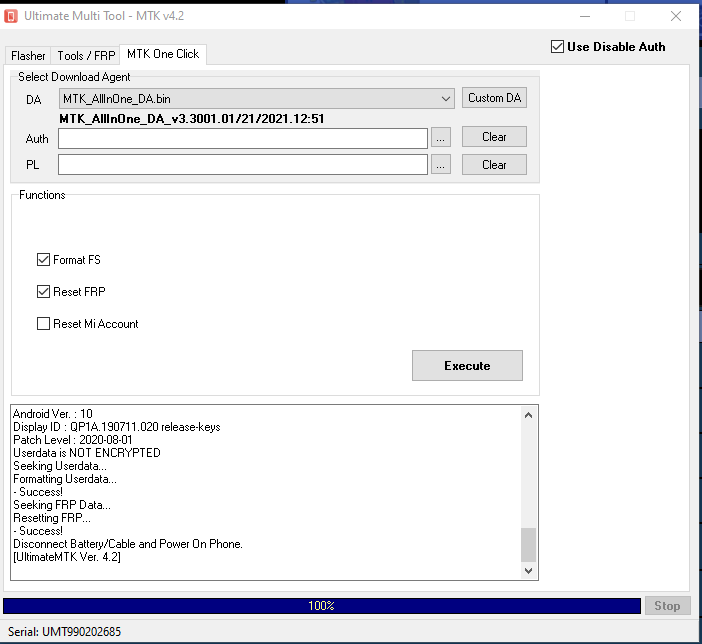This screenshot has width=702, height=644.
Task: Click the '[UltimateMTK Ver. 4.2]' log line
Action: (67, 557)
